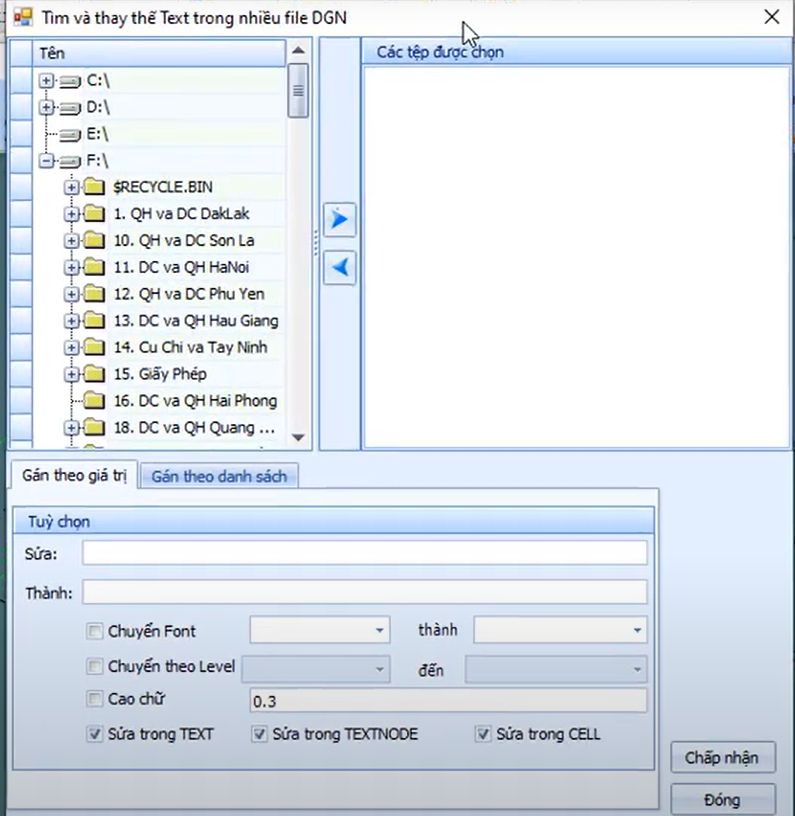
Task: Select folder name 16. DC va QH Hai Phong
Action: (x=195, y=401)
